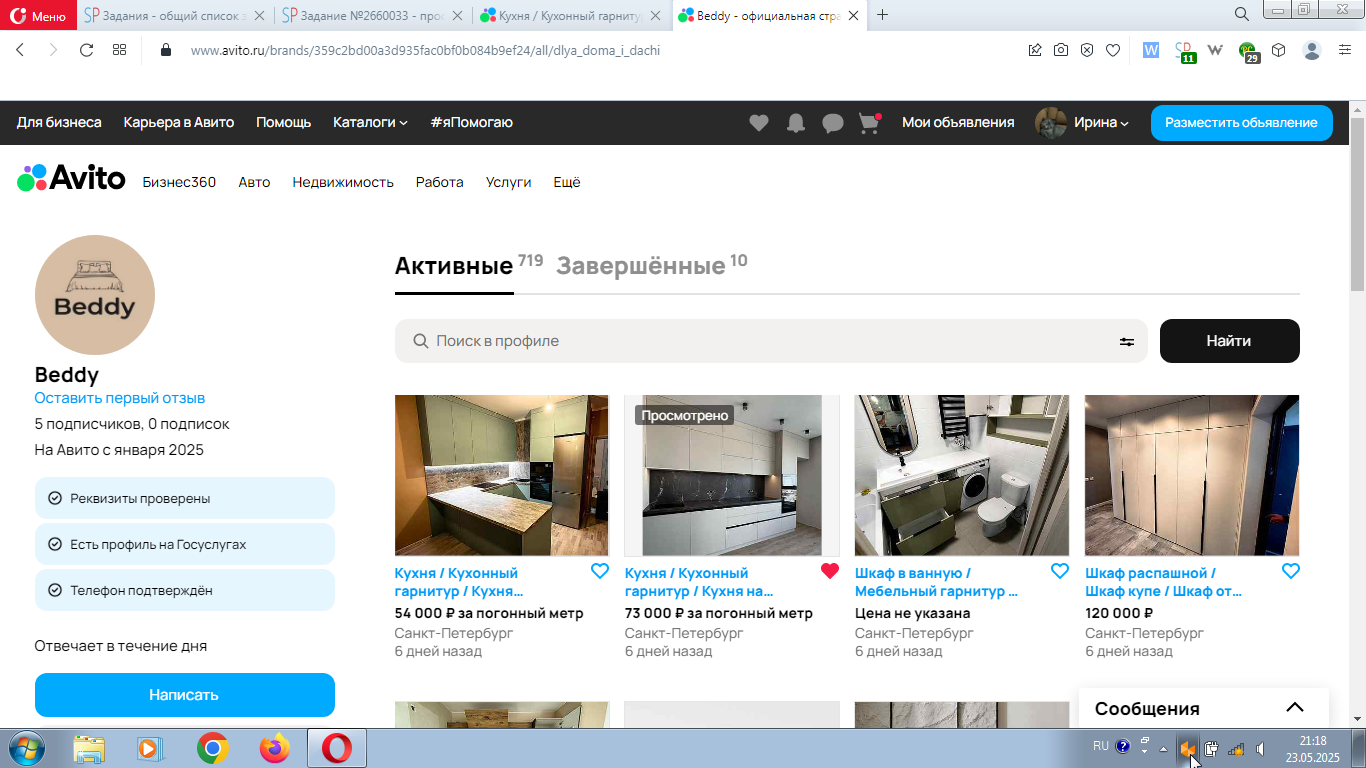Click the browser tab search magnifier icon
The width and height of the screenshot is (1366, 768).
pyautogui.click(x=1241, y=14)
